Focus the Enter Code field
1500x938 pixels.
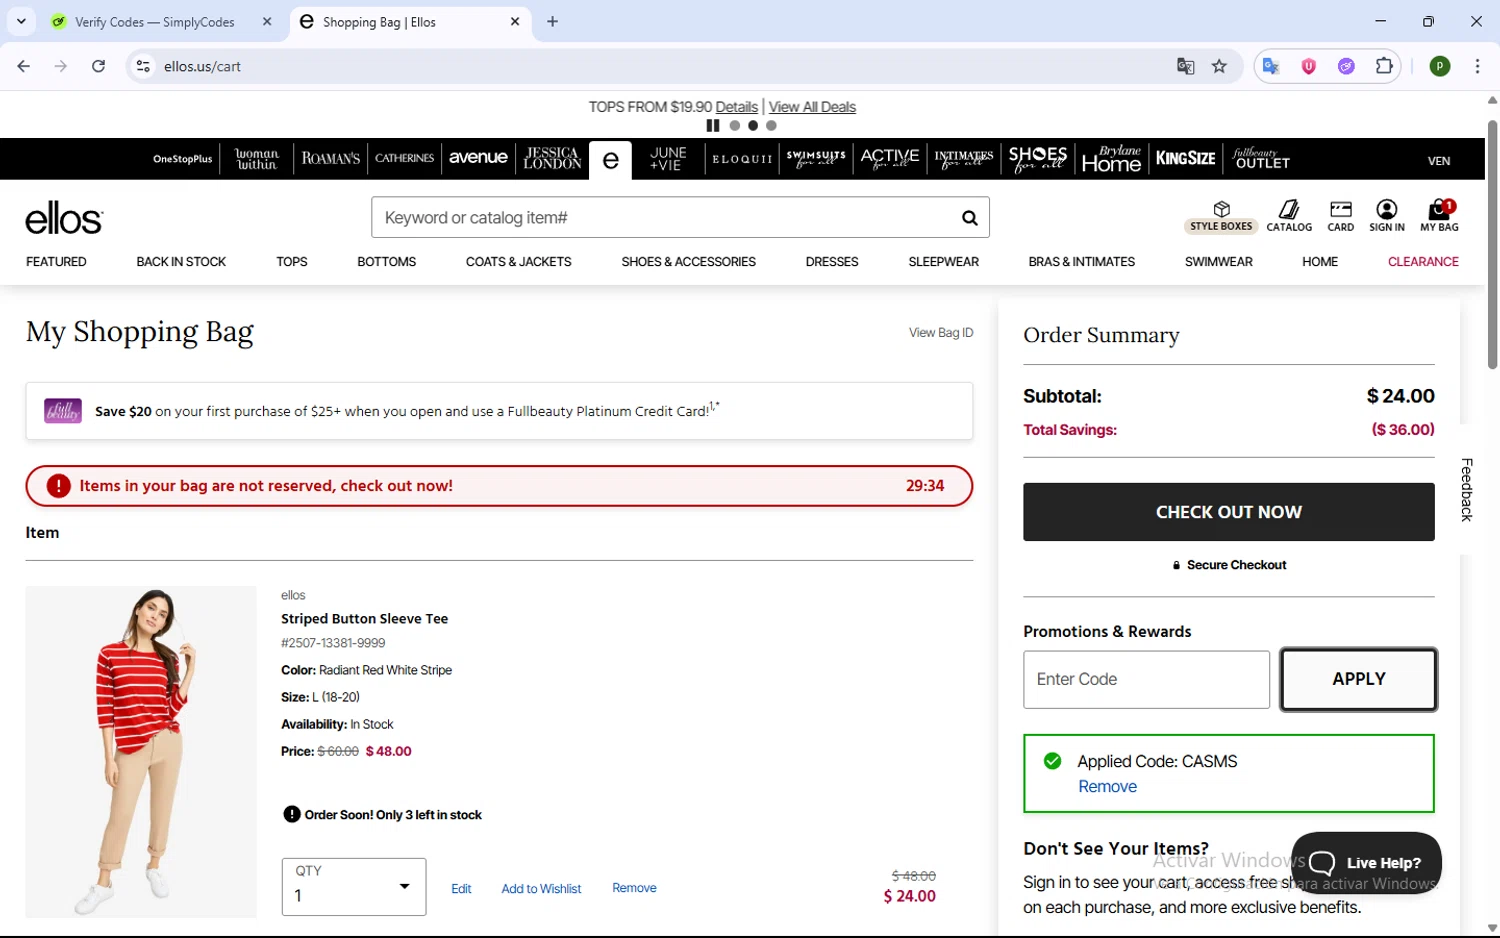coord(1146,680)
